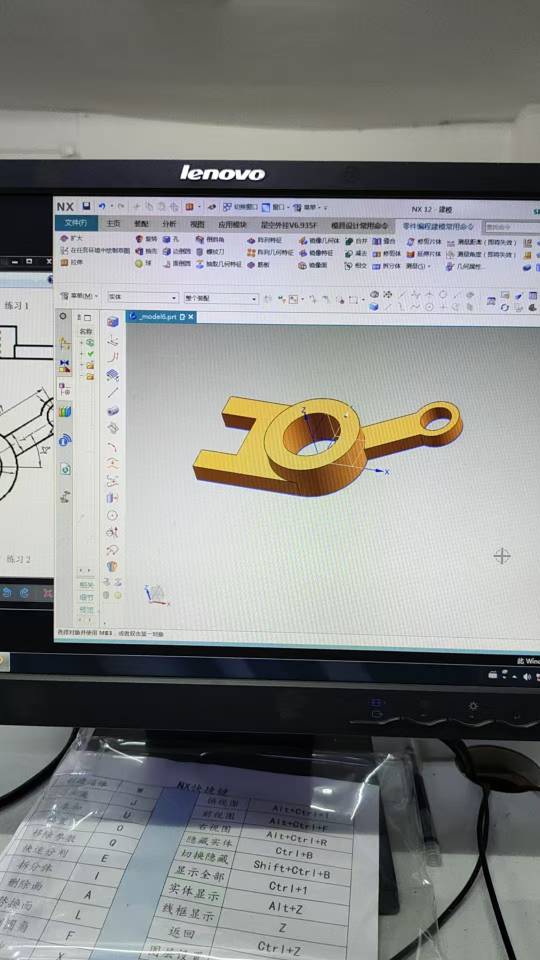
Task: Switch to the 分析 ribbon tab
Action: point(170,223)
